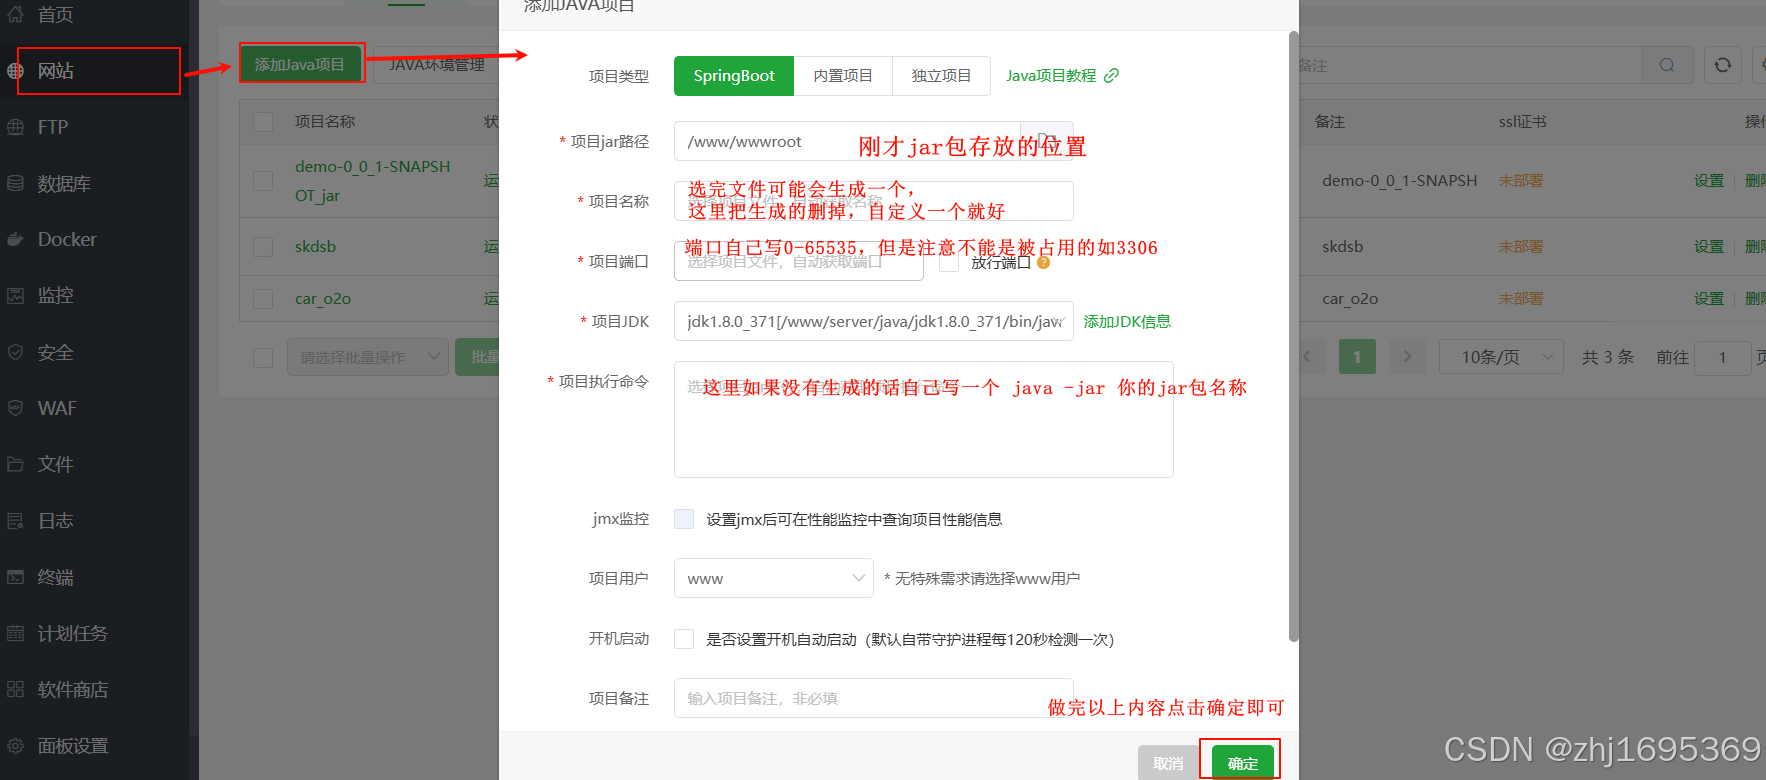Click 未部署 status in car_o2o row
Screen dimensions: 1766x780
[1520, 299]
